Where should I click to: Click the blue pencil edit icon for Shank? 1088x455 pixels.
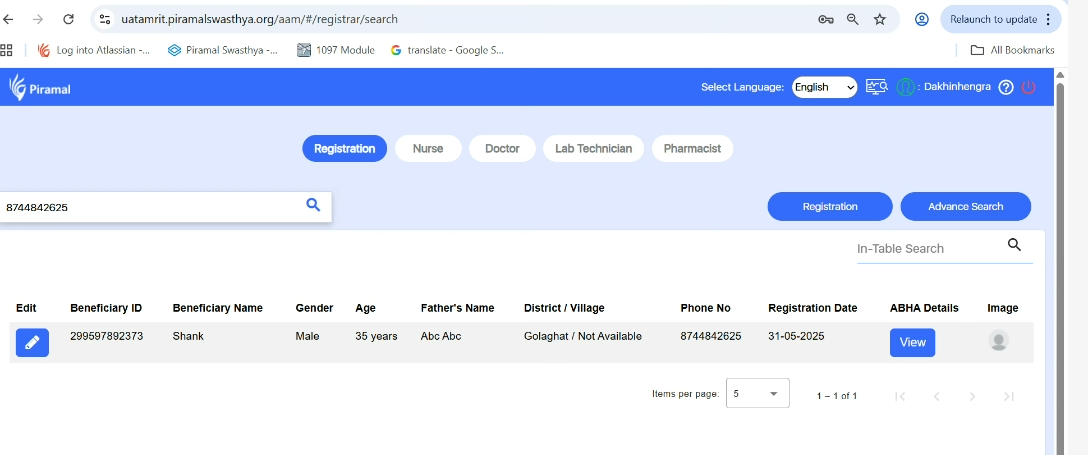(x=32, y=342)
